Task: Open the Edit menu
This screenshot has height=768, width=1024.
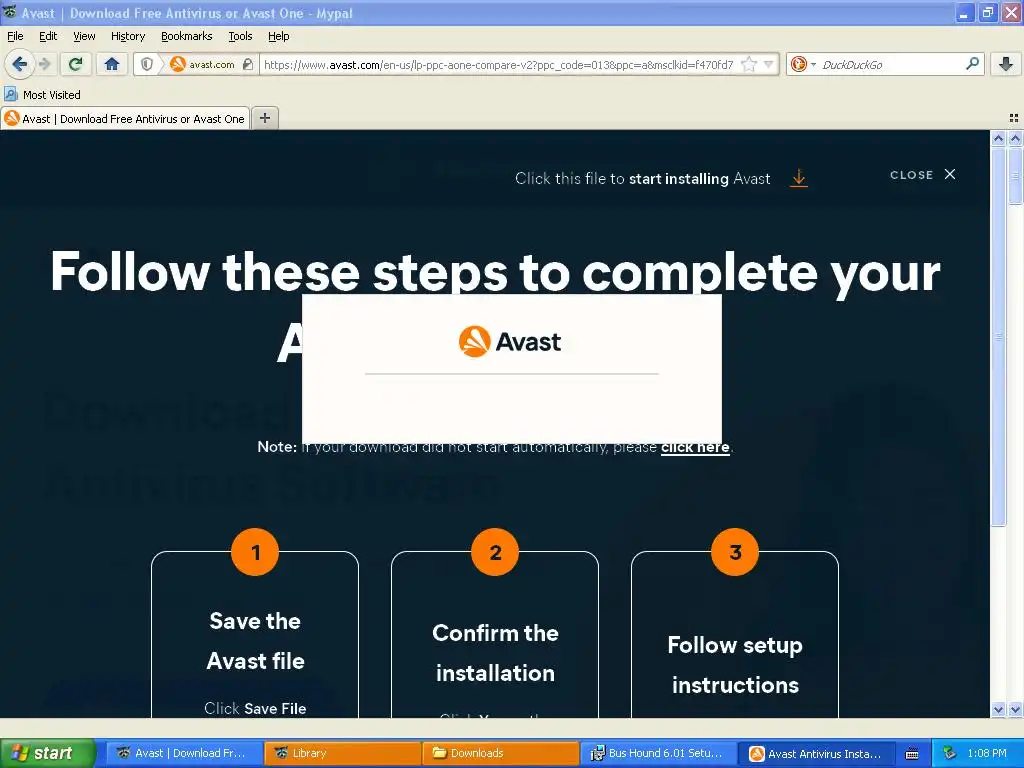Action: 48,36
